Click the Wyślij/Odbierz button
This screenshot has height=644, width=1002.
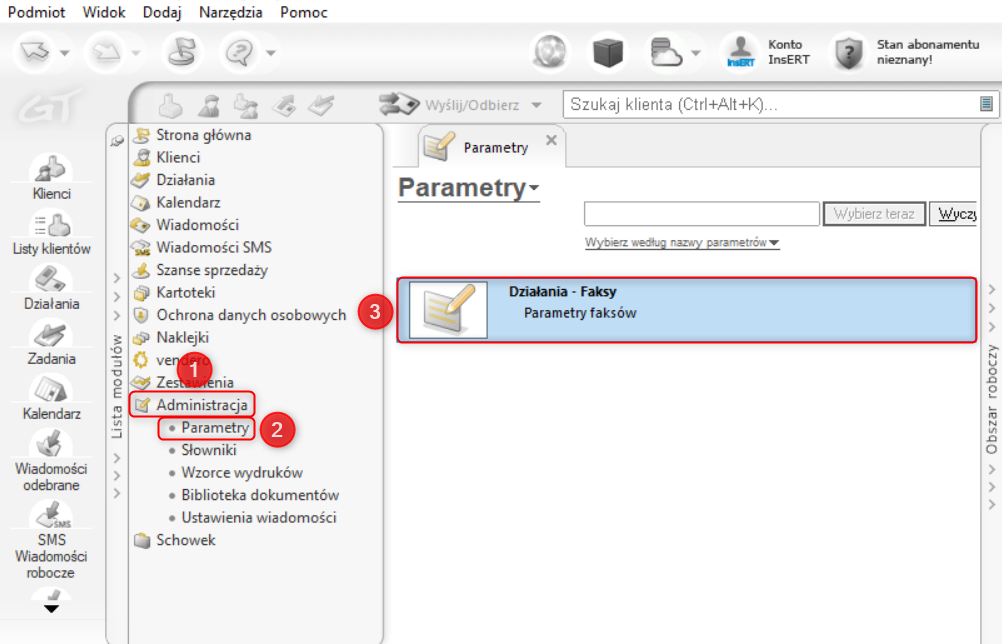pyautogui.click(x=449, y=105)
